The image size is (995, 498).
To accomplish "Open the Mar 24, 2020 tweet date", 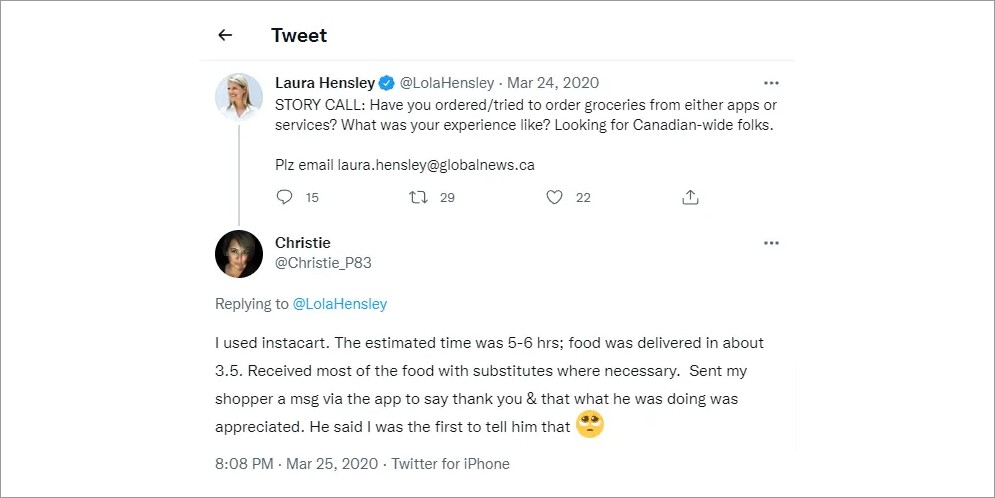I will pos(553,83).
